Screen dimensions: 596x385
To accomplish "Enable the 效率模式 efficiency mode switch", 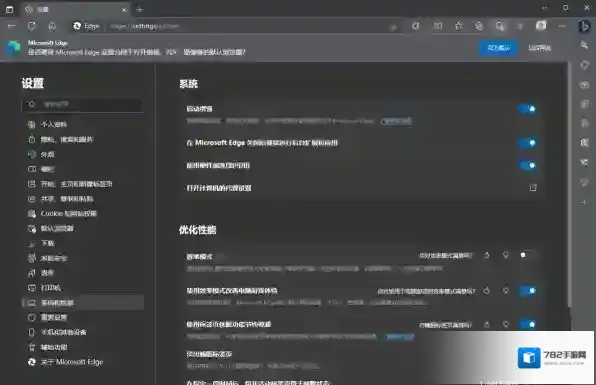I will click(x=528, y=255).
